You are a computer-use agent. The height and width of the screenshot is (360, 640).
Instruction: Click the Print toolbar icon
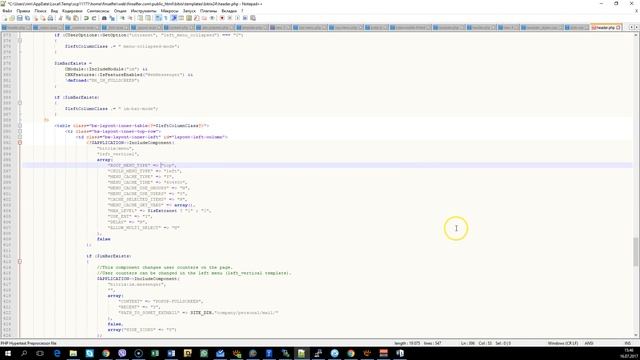pos(50,18)
